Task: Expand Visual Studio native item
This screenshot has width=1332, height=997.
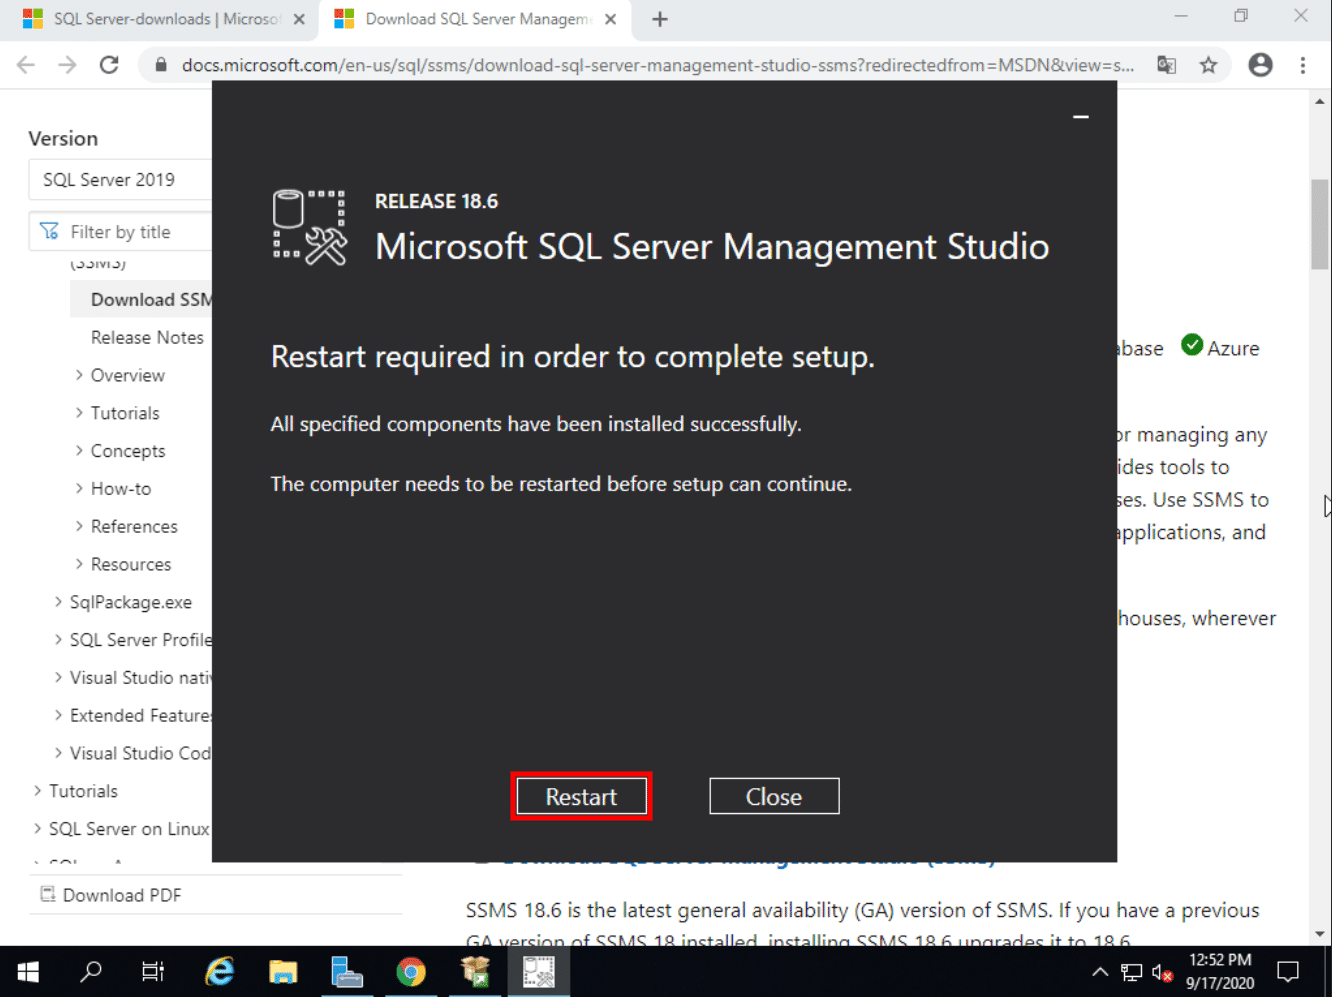Action: [x=58, y=678]
